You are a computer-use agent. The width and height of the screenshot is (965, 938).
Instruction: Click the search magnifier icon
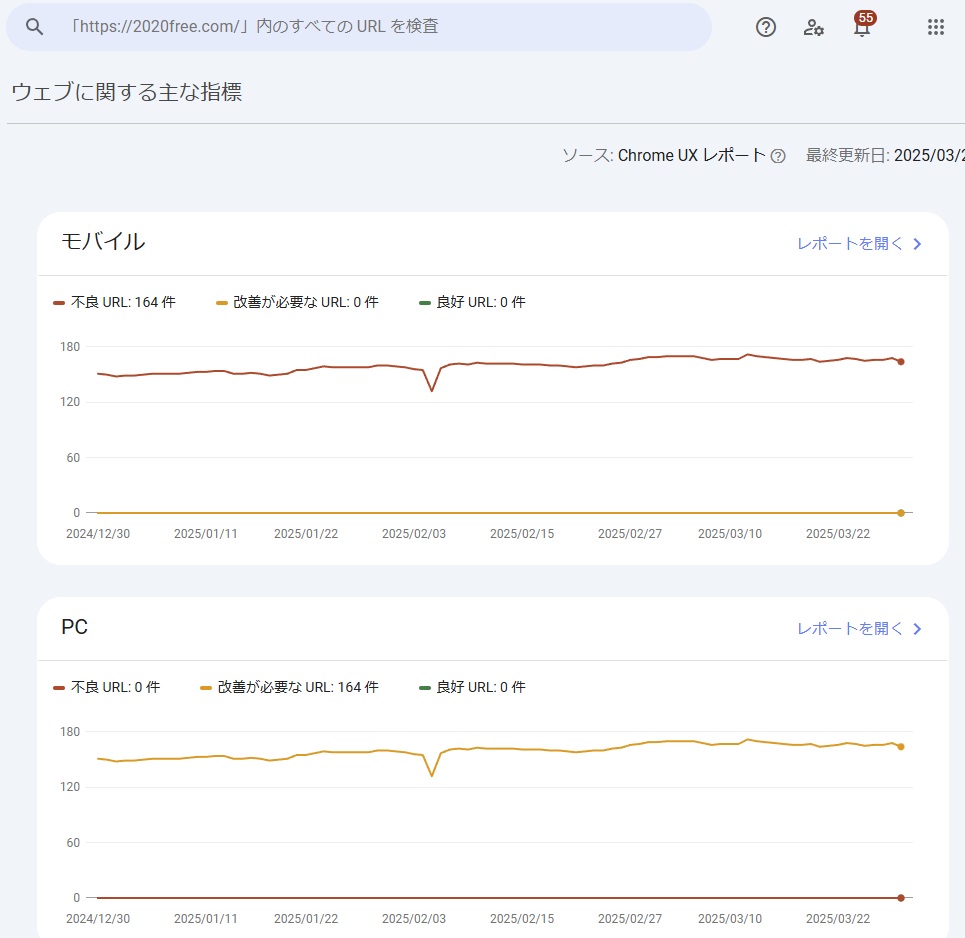click(34, 26)
